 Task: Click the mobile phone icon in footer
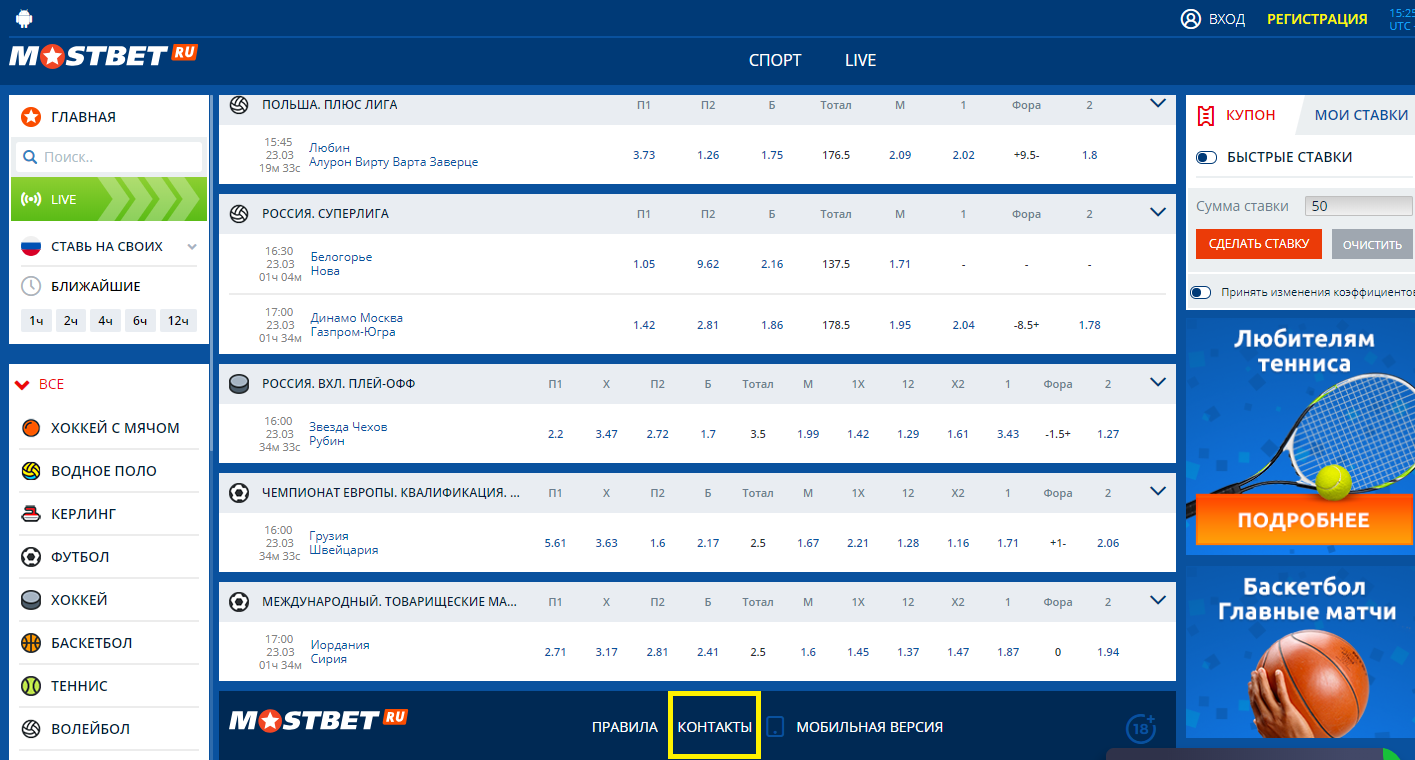point(775,727)
